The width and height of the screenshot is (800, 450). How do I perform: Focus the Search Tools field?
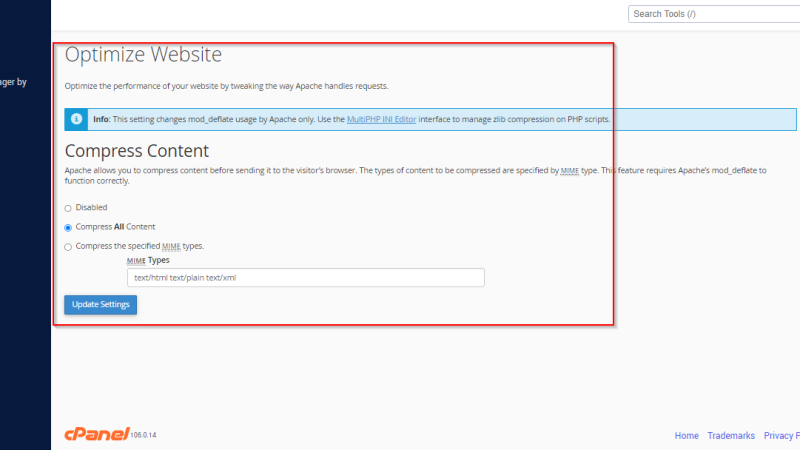click(714, 14)
